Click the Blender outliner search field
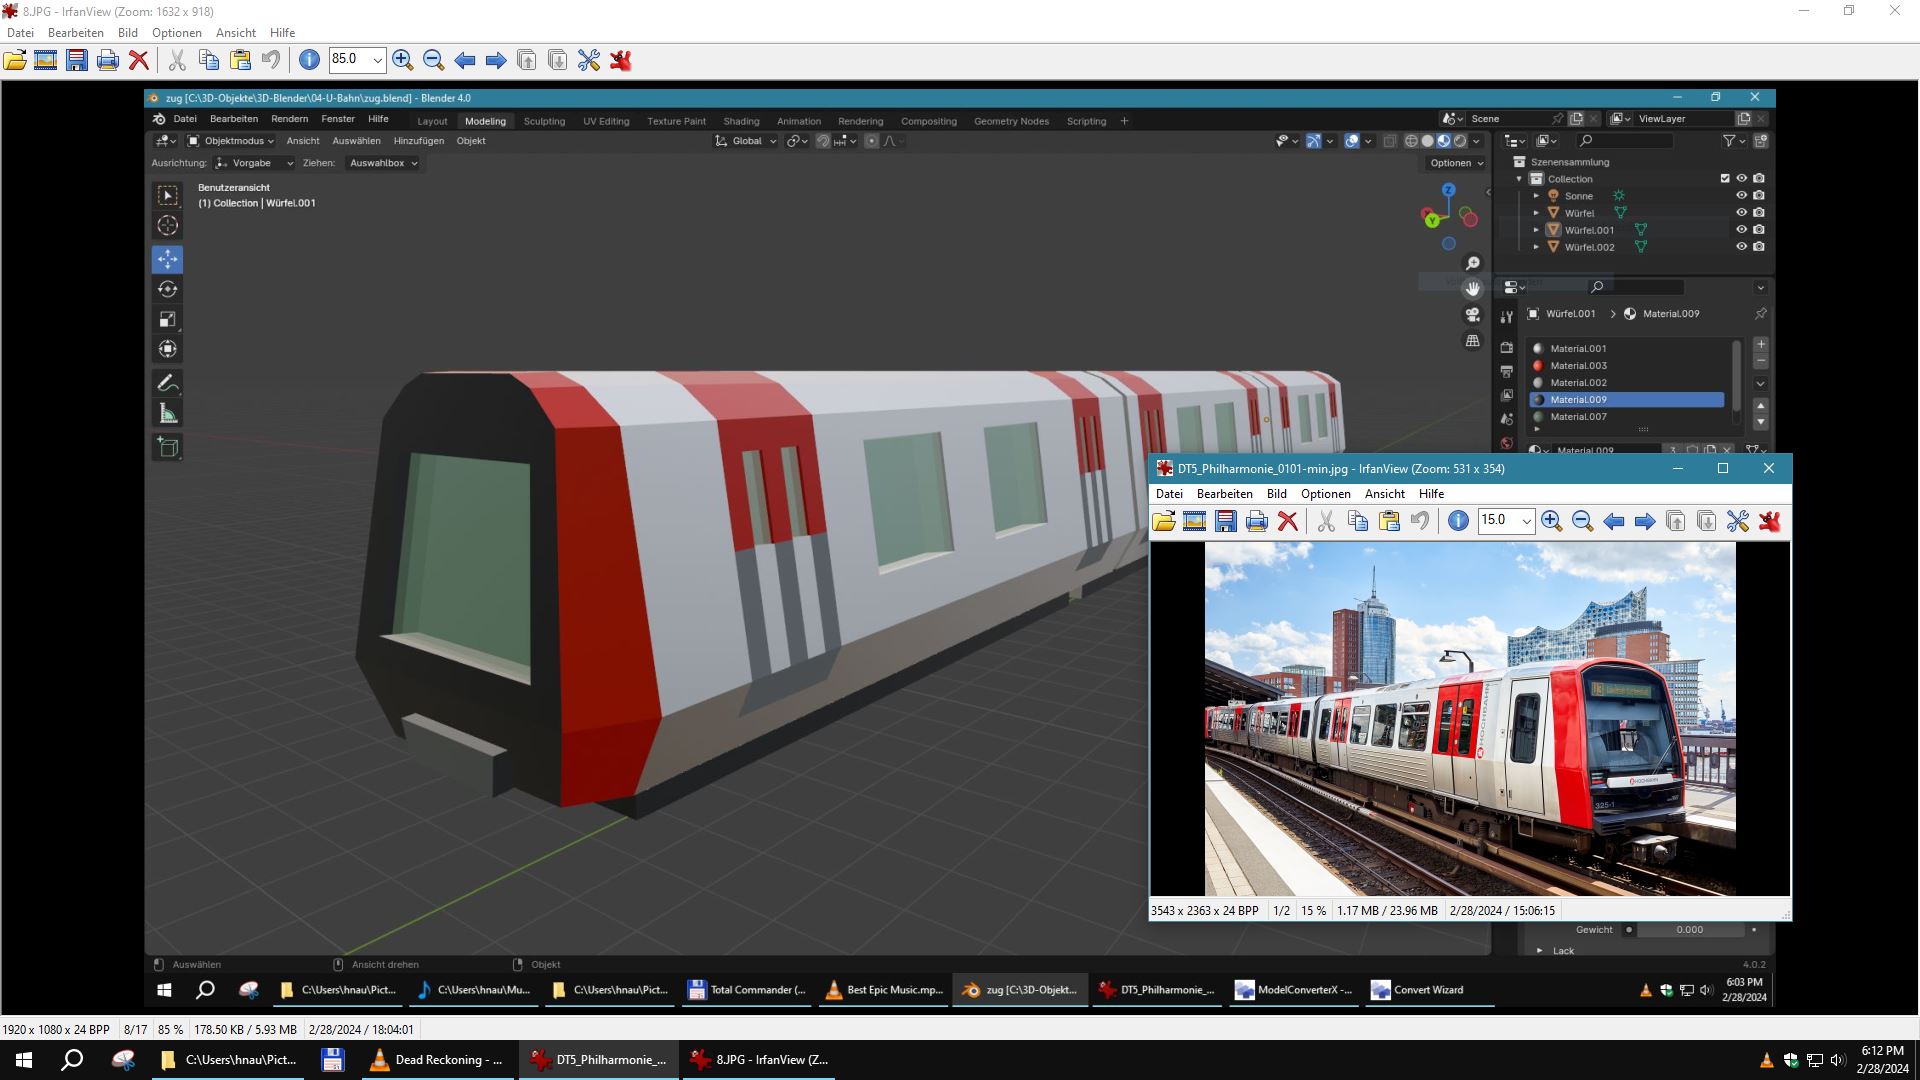This screenshot has height=1080, width=1920. 1624,141
